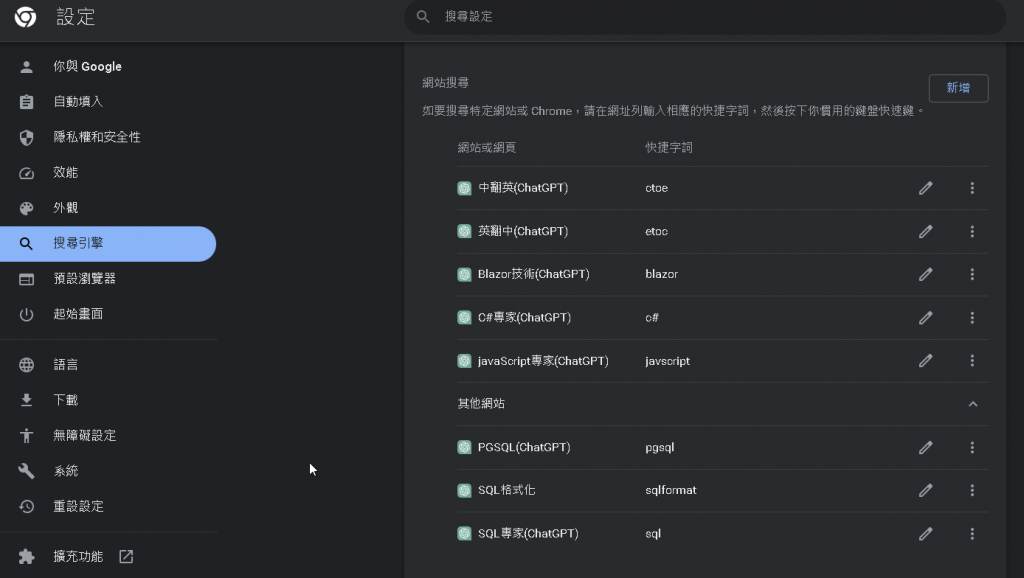The height and width of the screenshot is (578, 1024).
Task: Click the ChatGPT favicon of 中翻英 row
Action: 464,188
